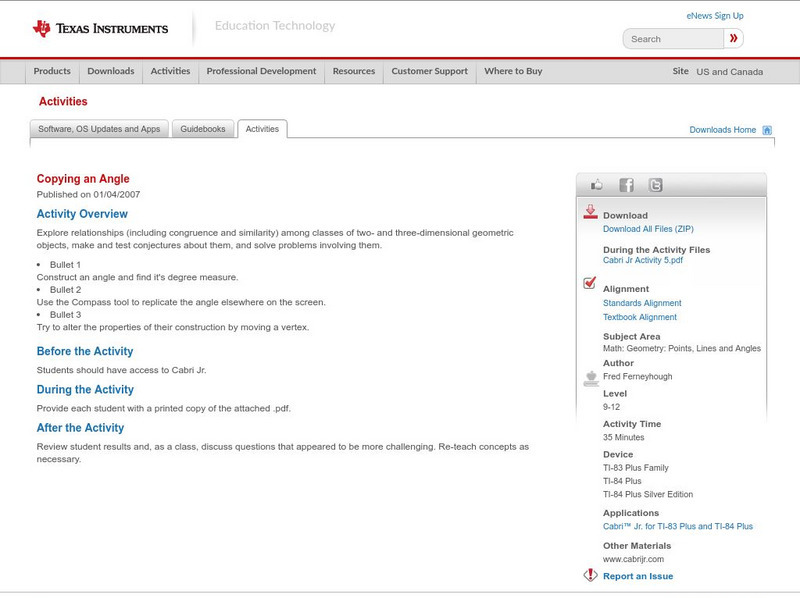This screenshot has height=598, width=800.
Task: Click the thumbs-up like icon
Action: 597,185
